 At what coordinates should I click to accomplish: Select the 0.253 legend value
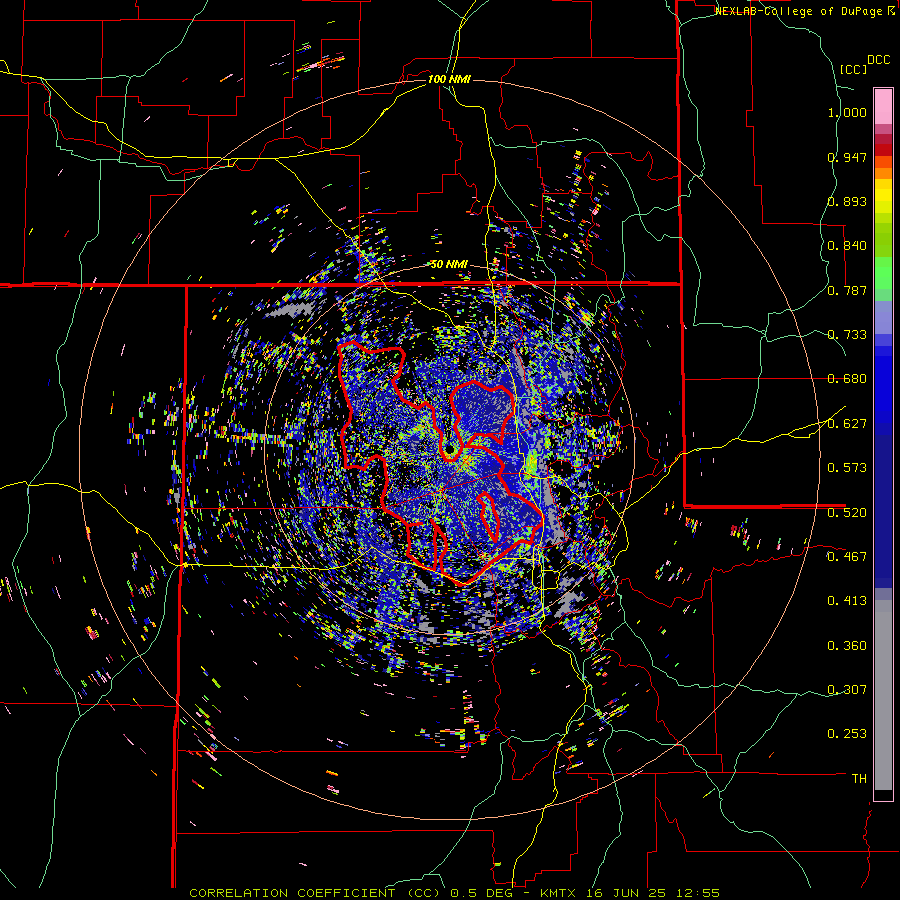click(x=847, y=734)
